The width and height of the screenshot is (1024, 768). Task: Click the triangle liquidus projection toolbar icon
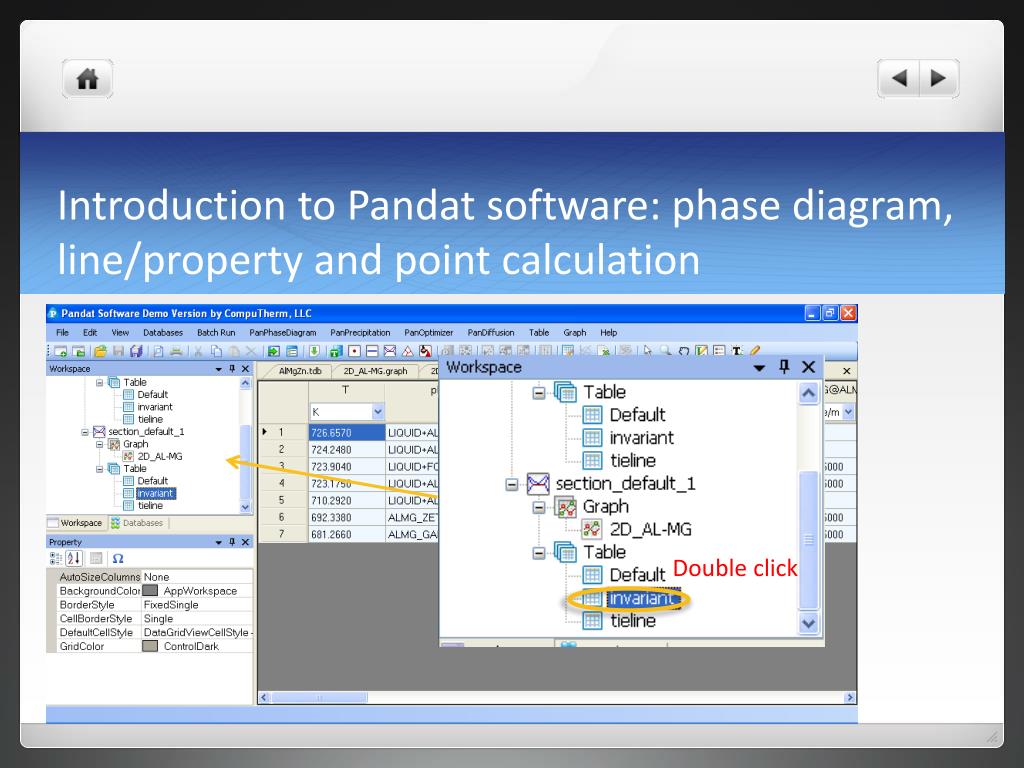408,351
